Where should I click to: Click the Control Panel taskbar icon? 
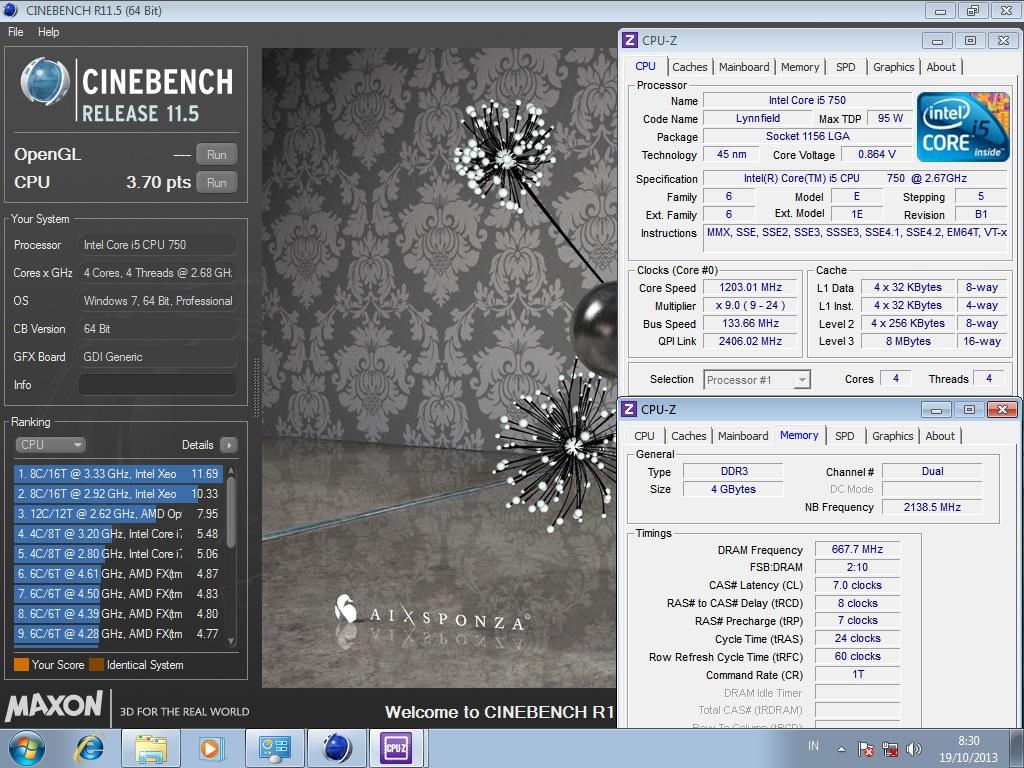(274, 748)
